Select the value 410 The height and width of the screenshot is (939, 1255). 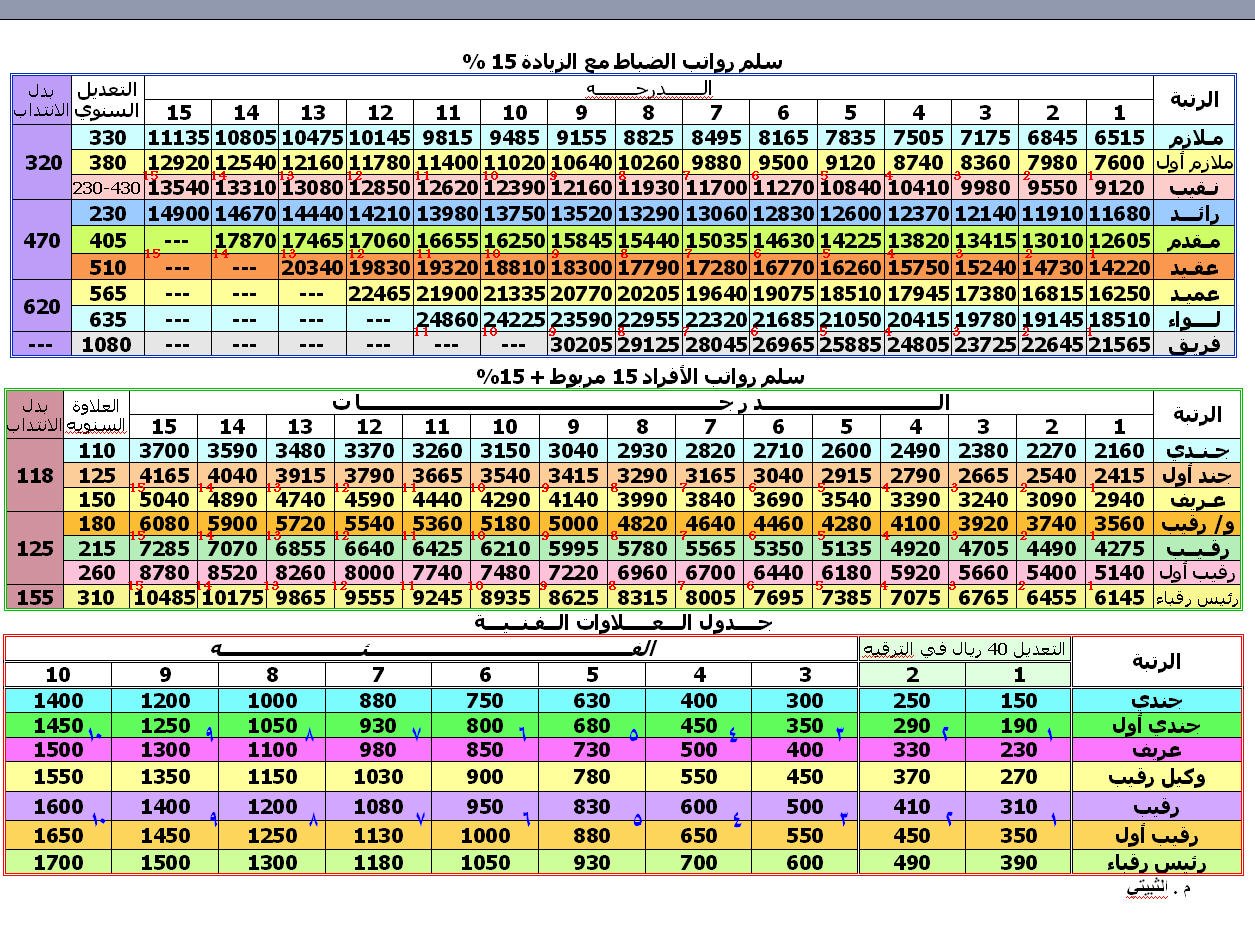(x=911, y=807)
